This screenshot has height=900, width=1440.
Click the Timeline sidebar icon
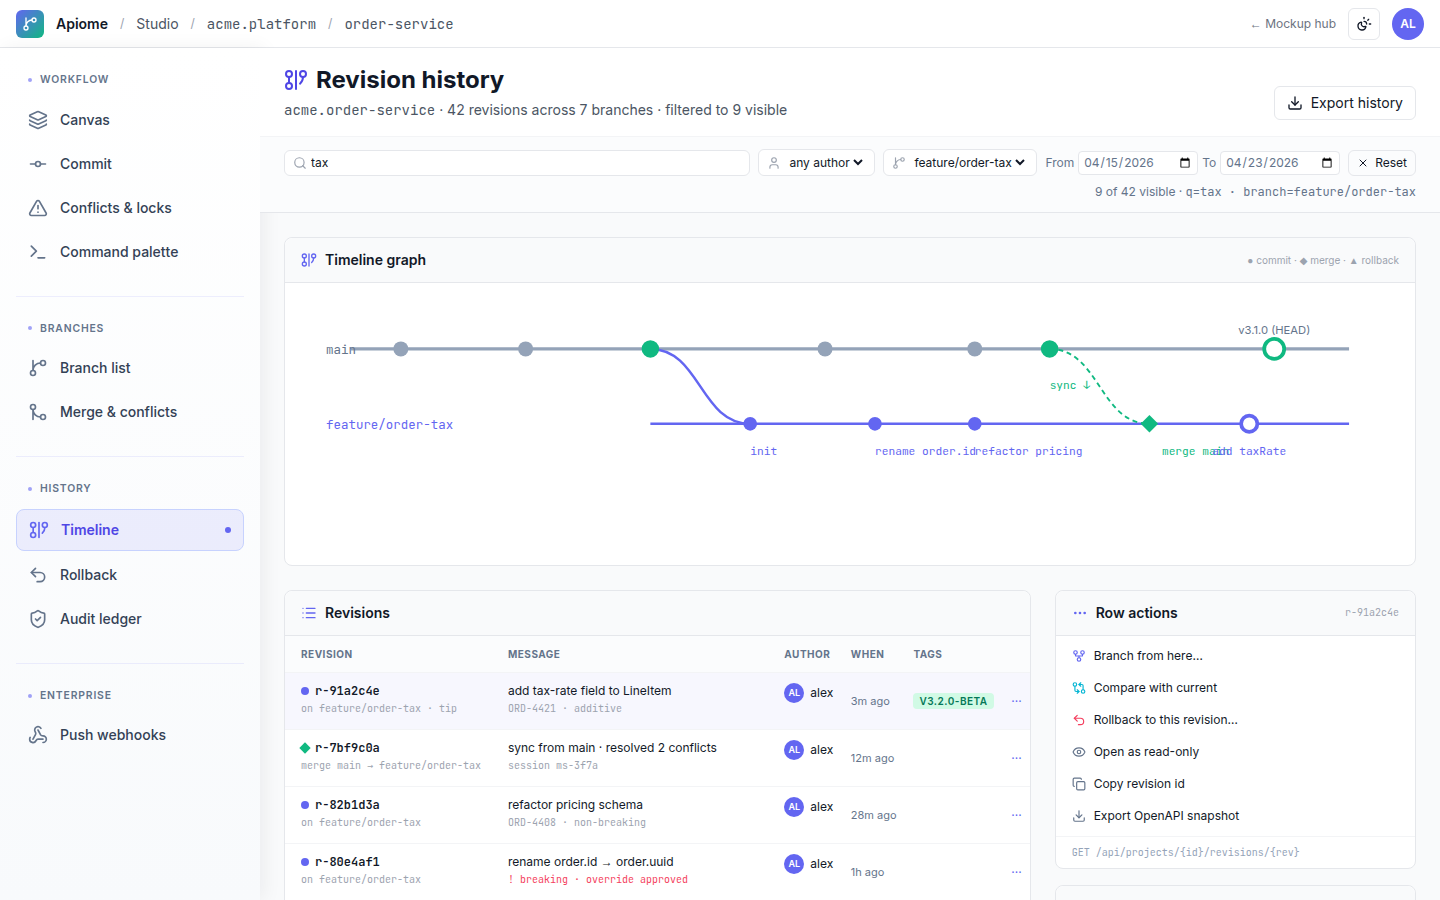pyautogui.click(x=39, y=530)
